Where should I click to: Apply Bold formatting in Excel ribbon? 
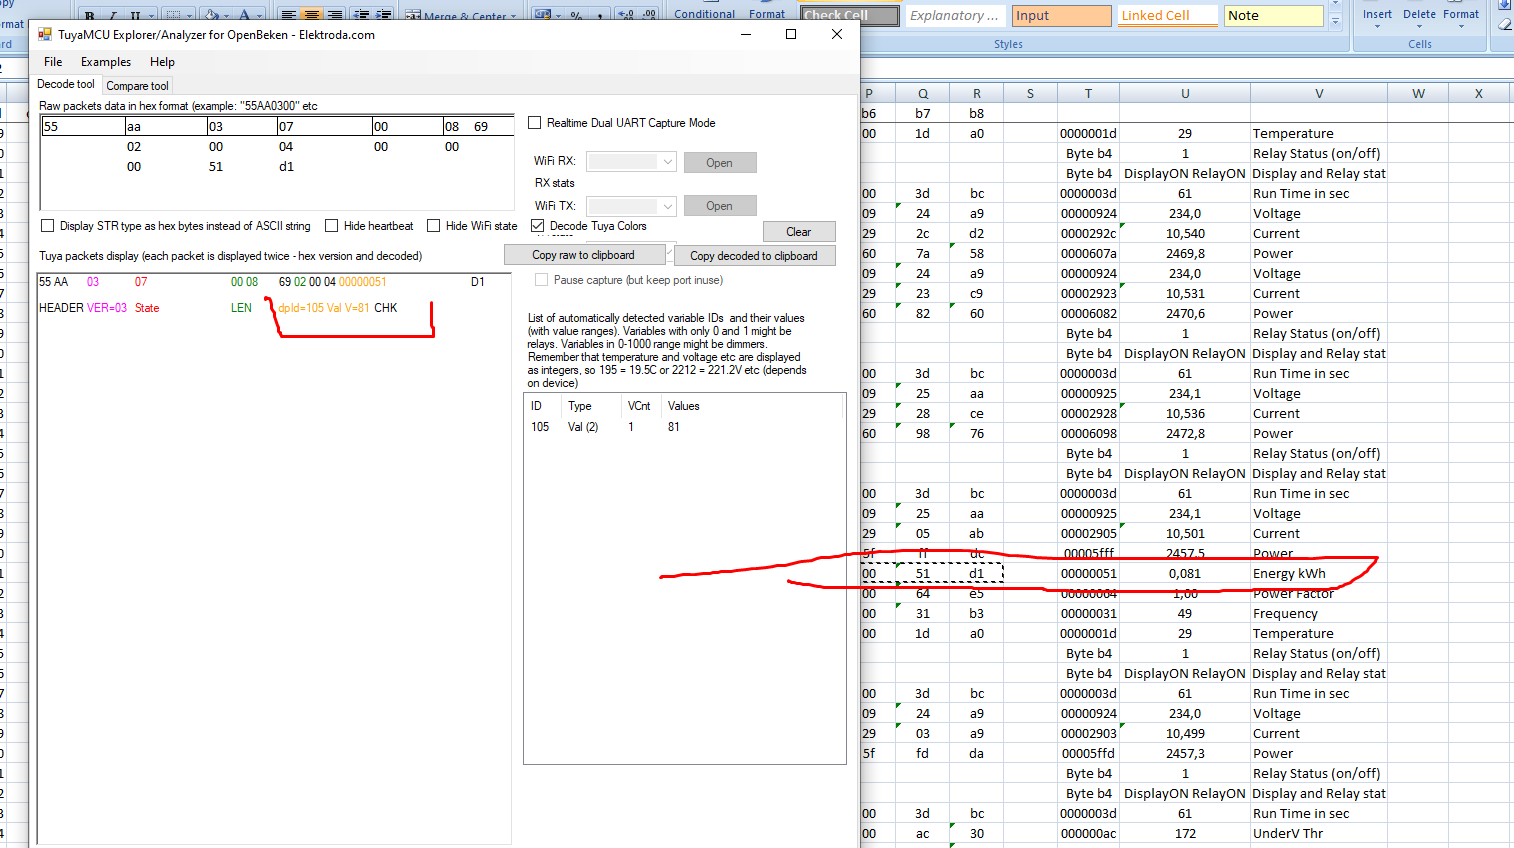point(90,16)
